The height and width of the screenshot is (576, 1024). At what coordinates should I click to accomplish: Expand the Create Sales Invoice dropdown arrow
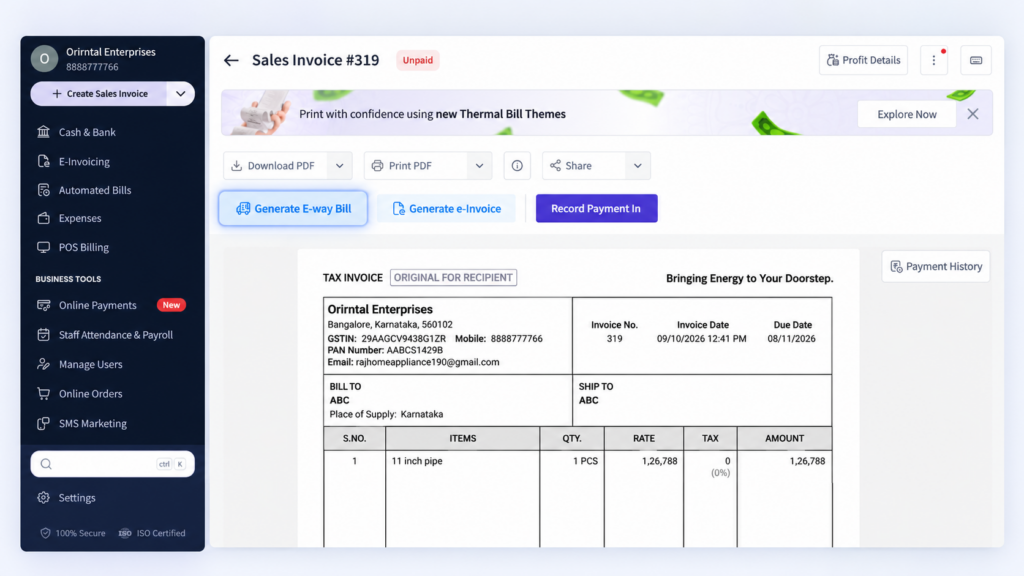180,94
